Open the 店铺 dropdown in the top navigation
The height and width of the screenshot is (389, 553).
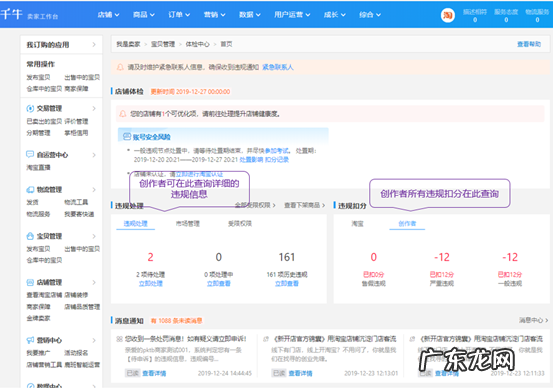pyautogui.click(x=108, y=15)
